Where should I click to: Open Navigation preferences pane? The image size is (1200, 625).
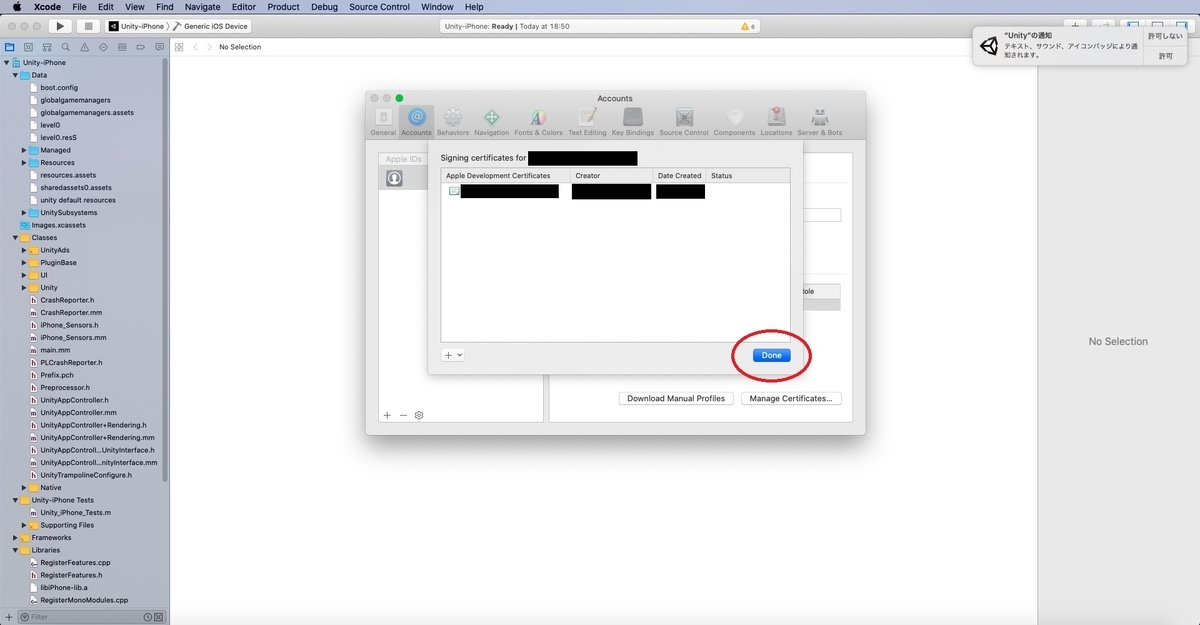[491, 121]
